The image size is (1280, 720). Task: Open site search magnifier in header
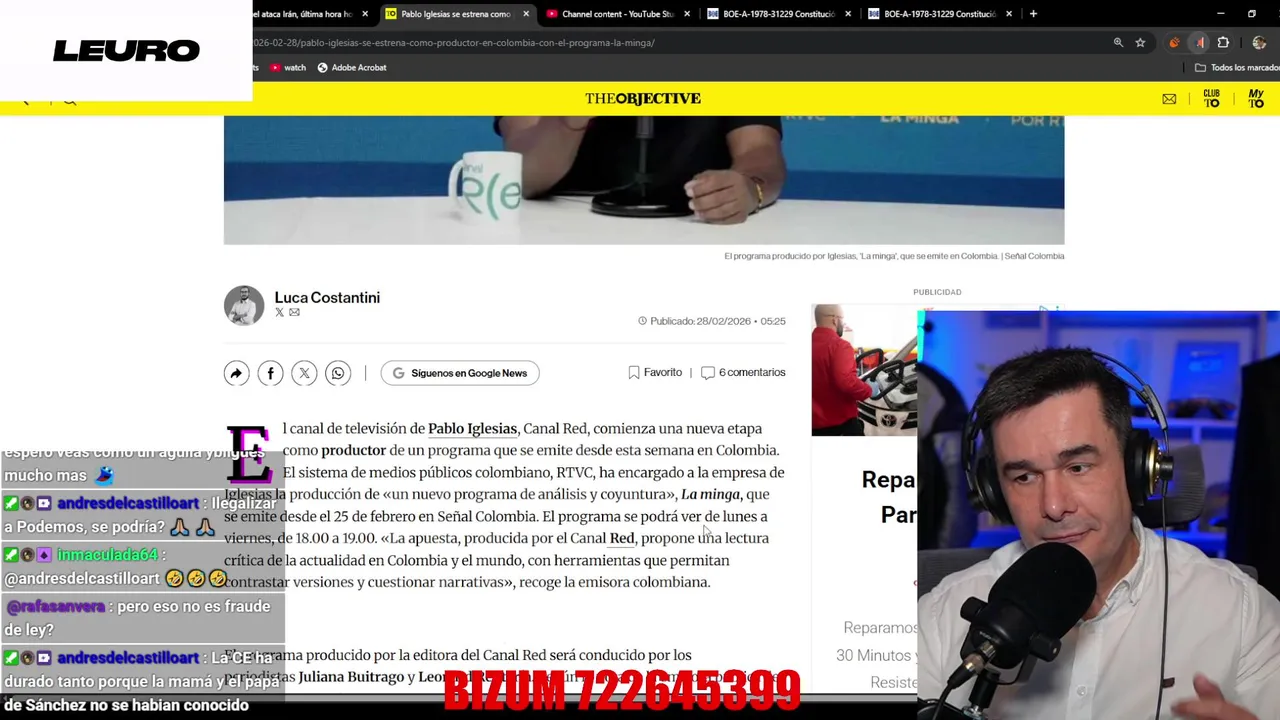[x=69, y=99]
